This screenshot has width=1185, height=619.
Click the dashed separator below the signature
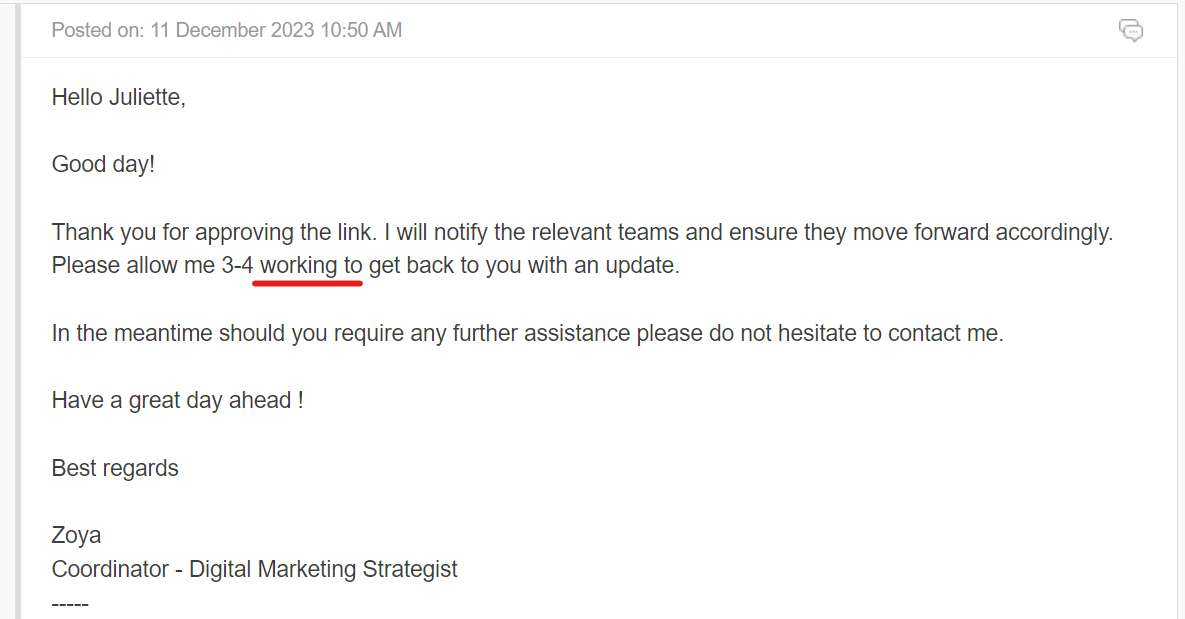coord(70,604)
